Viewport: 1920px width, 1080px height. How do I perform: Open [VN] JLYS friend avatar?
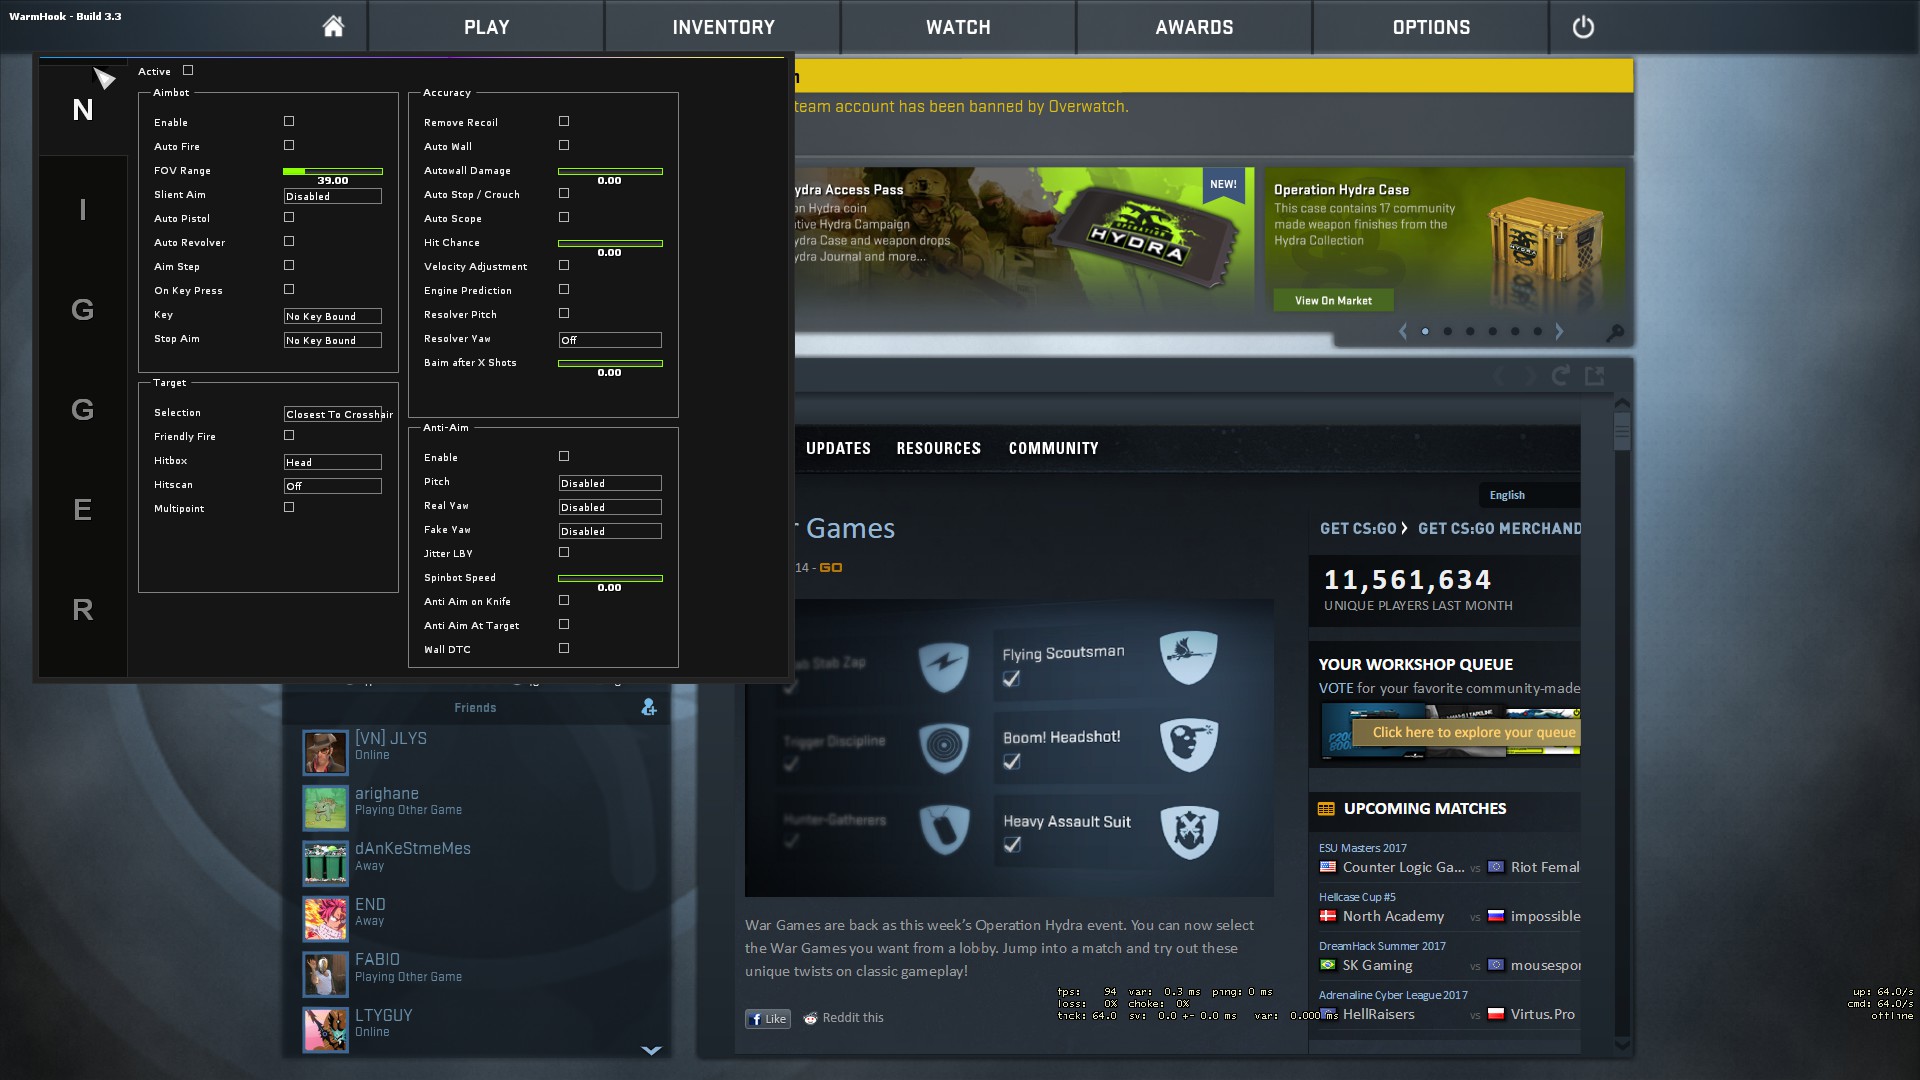tap(325, 753)
